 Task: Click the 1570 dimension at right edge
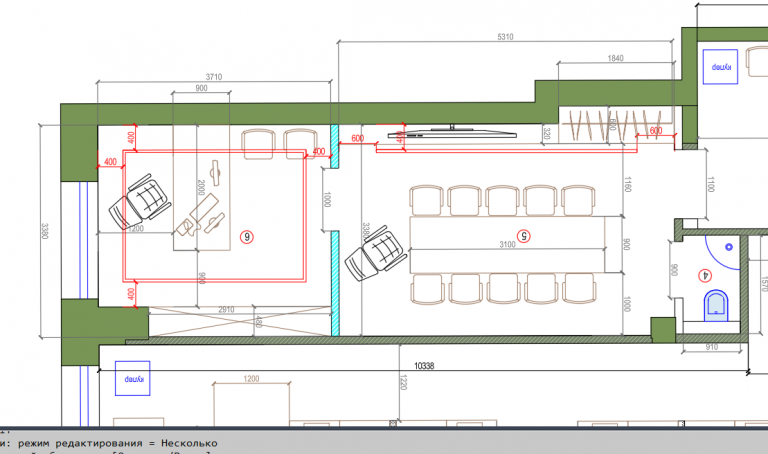[764, 284]
